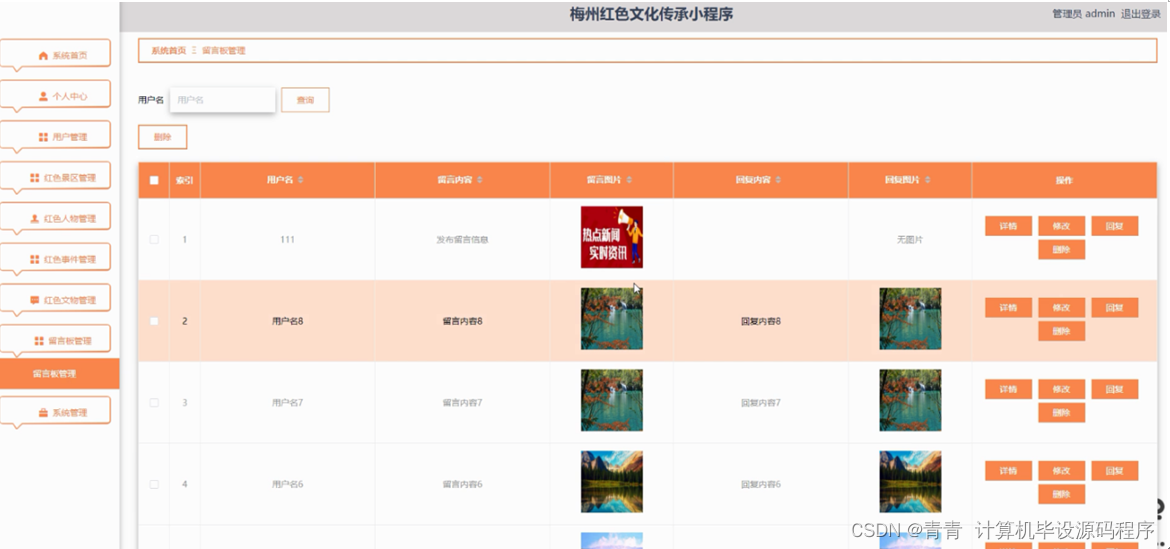
Task: Click 详情 for 用户名7 row
Action: (1008, 389)
